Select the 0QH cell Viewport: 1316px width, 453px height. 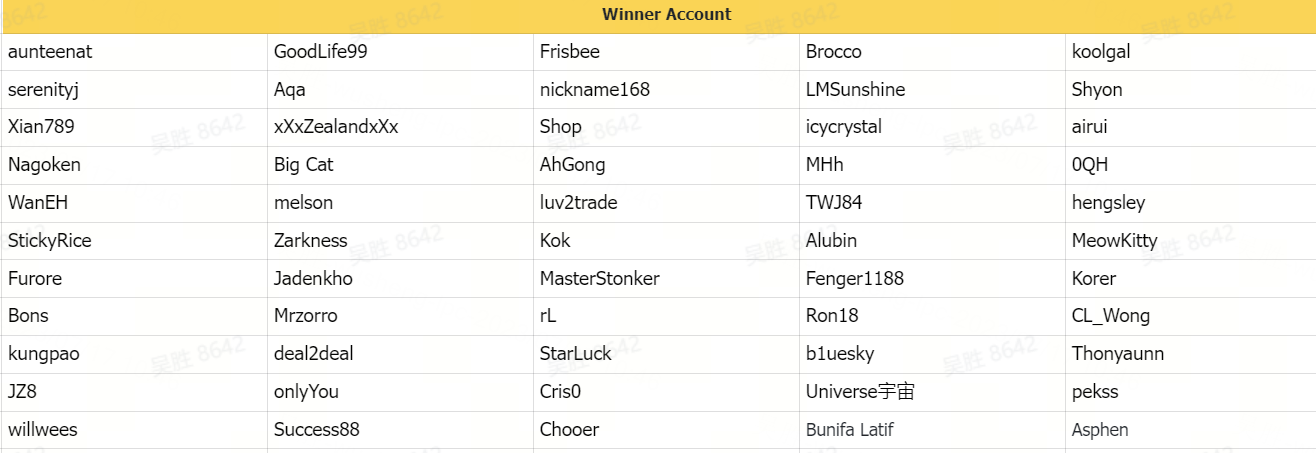1191,165
